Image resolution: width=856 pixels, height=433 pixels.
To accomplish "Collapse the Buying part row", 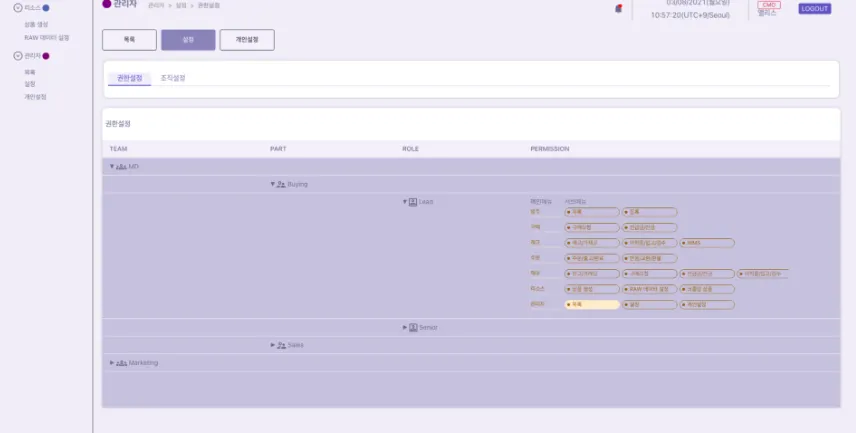I will pos(272,184).
